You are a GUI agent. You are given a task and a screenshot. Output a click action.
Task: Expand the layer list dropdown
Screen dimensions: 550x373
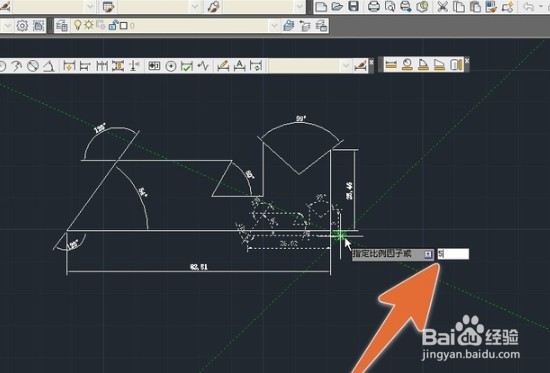274,26
